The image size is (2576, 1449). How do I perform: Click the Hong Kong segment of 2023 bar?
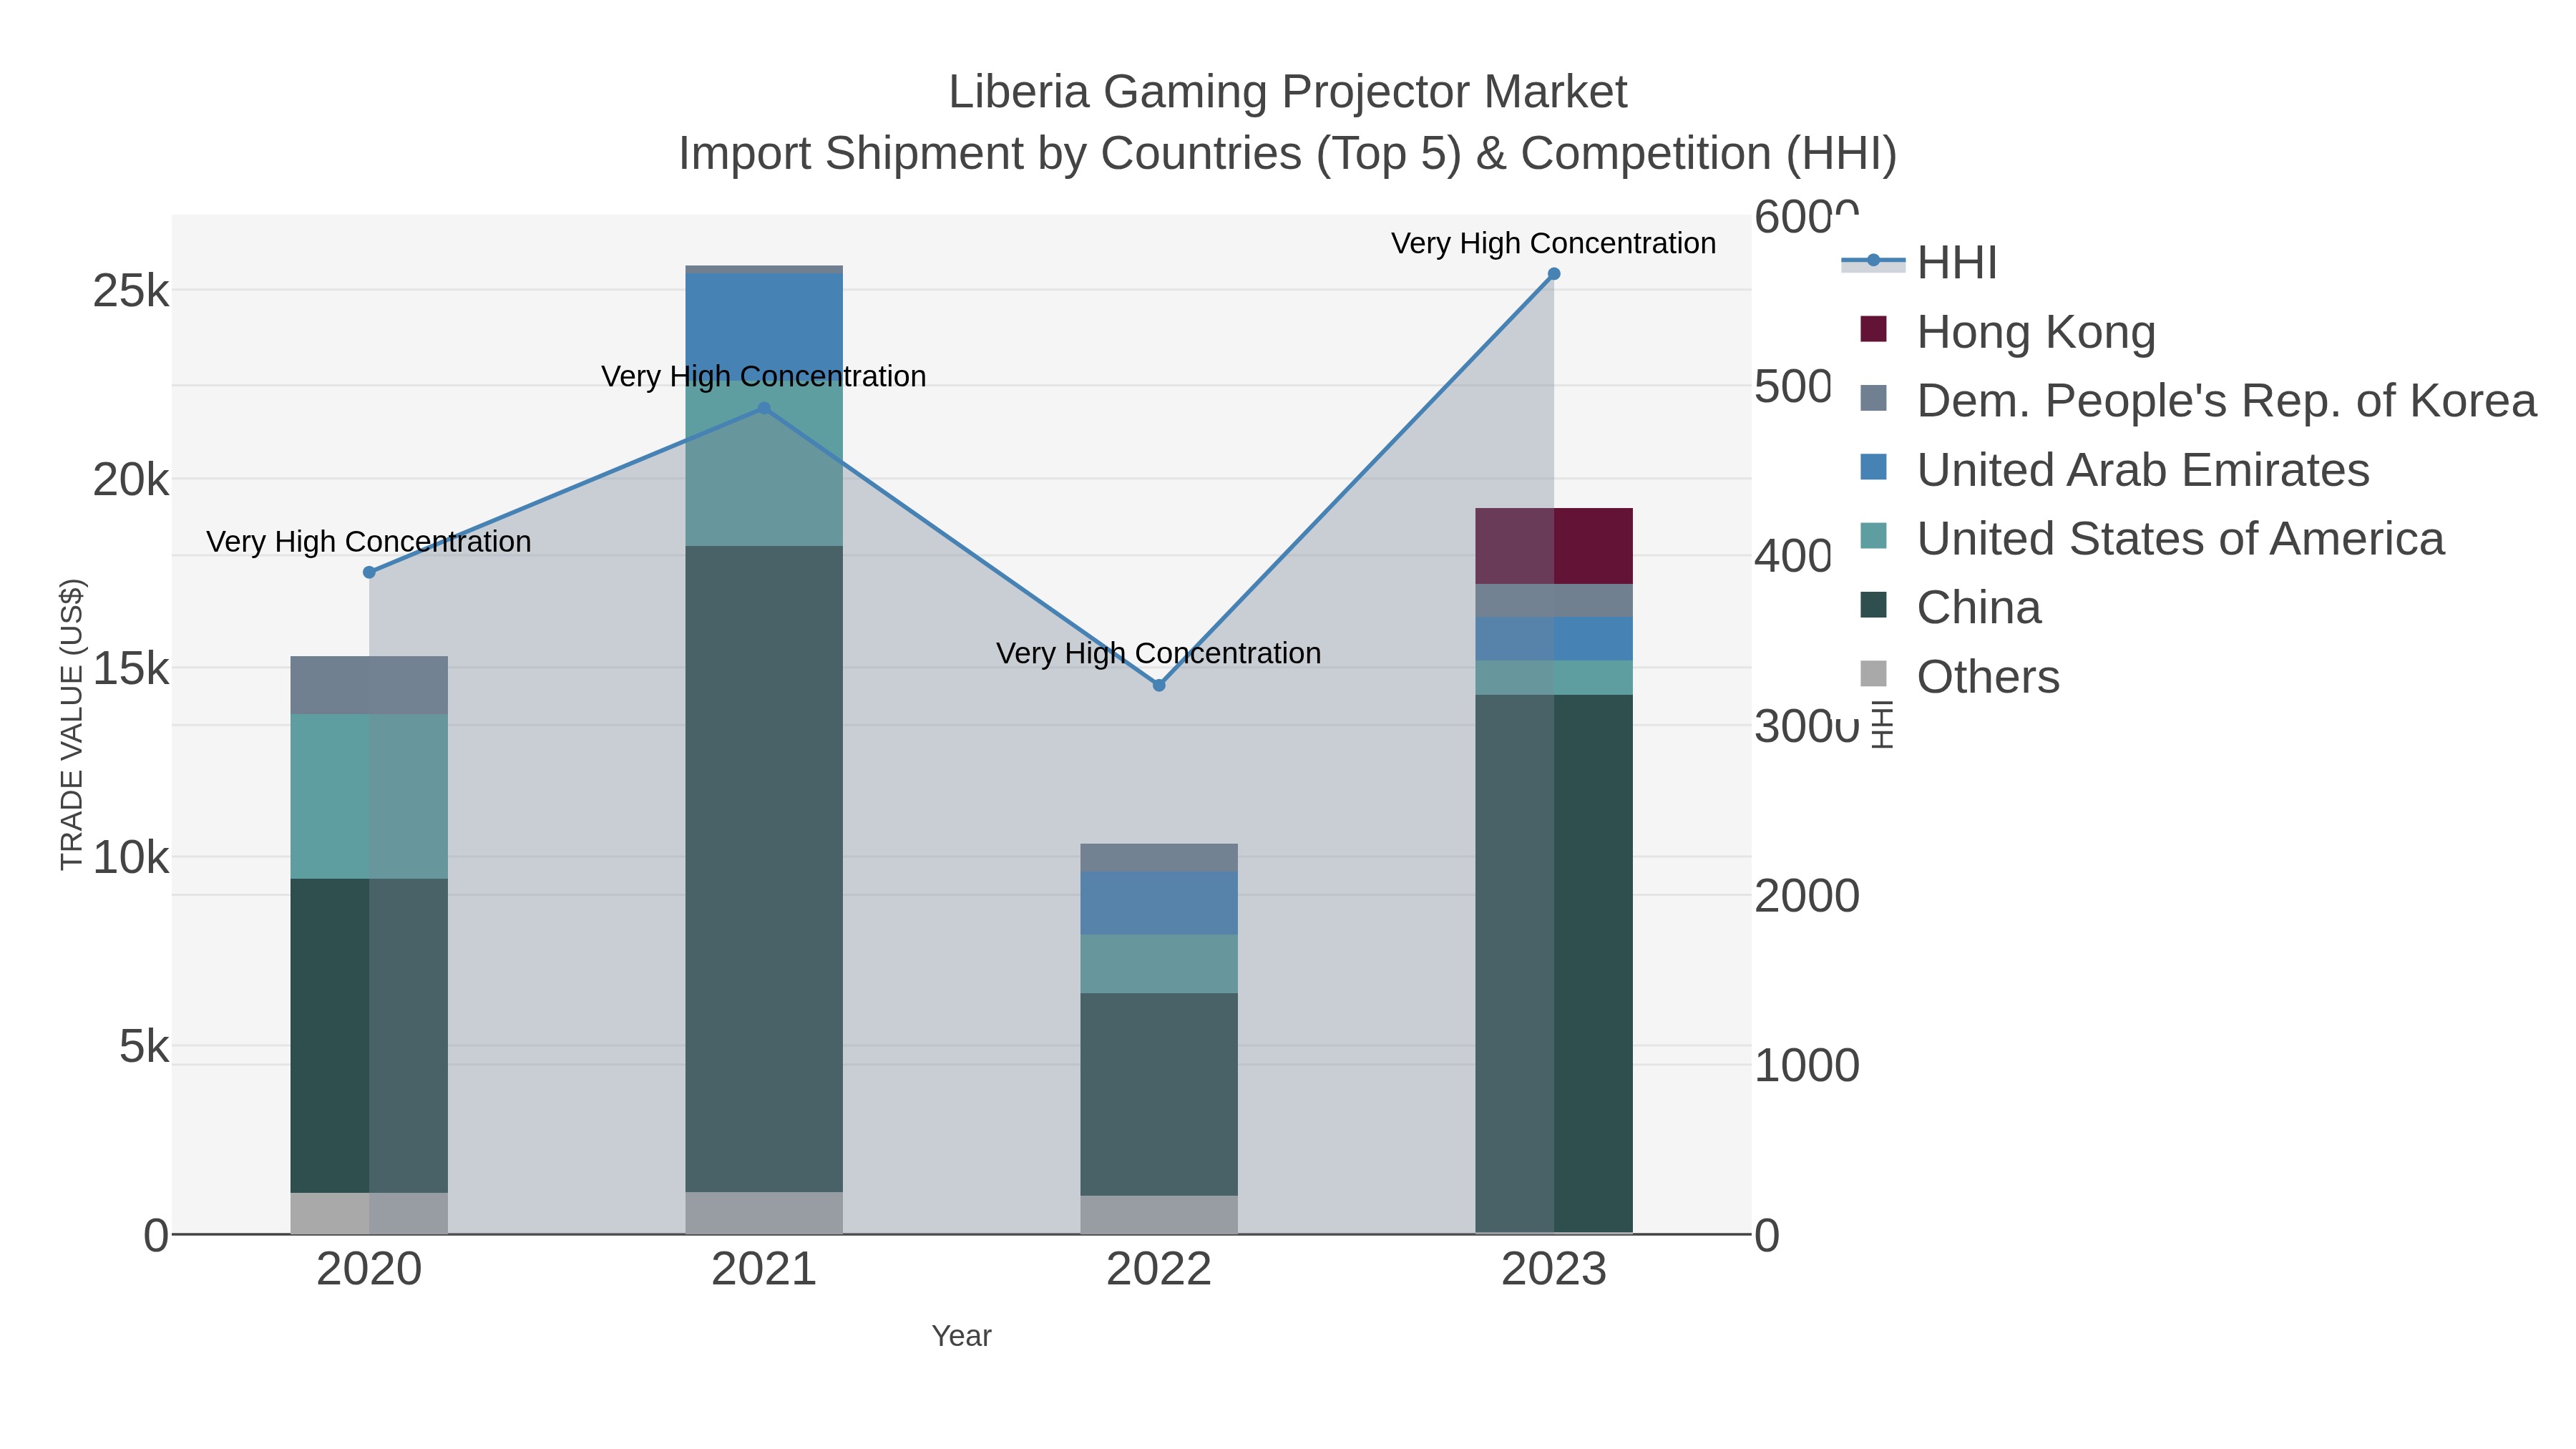tap(1554, 546)
